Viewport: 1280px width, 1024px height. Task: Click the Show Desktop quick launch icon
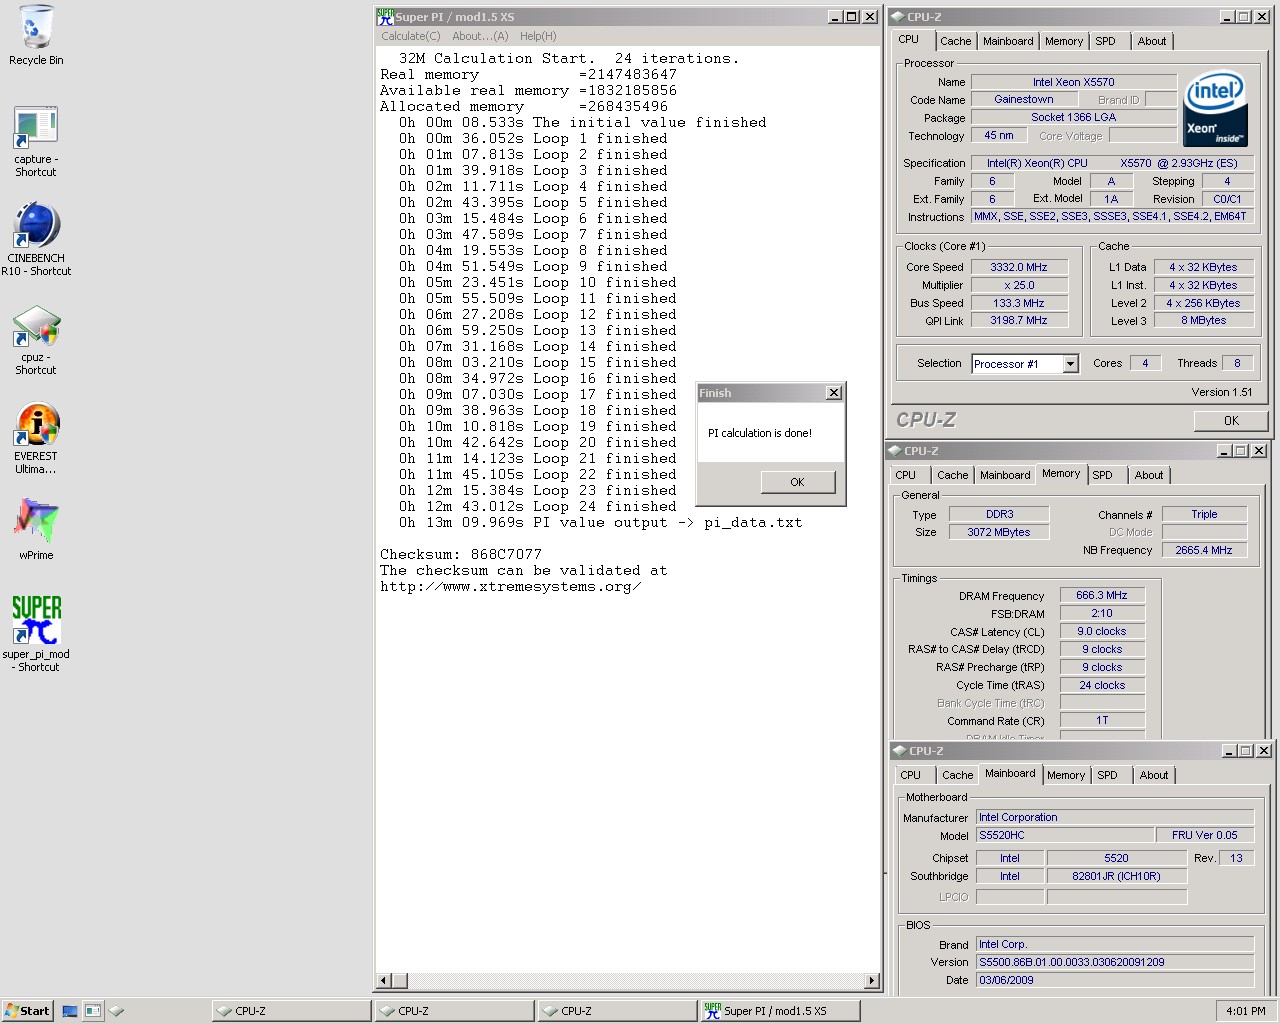70,1011
